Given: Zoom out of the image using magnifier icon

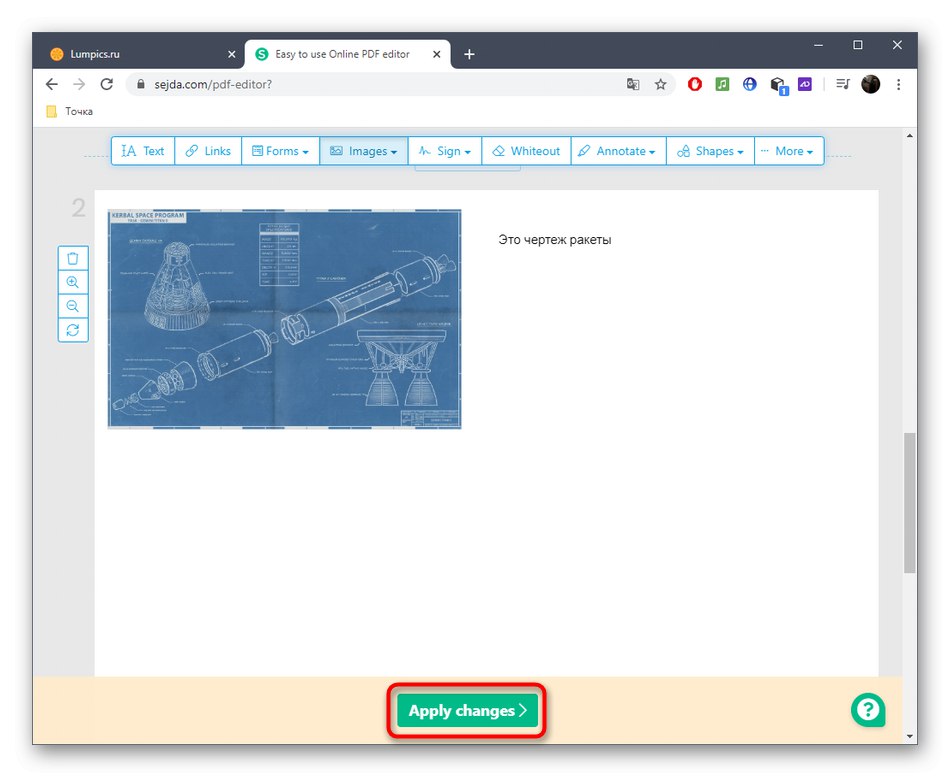Looking at the screenshot, I should click(72, 305).
